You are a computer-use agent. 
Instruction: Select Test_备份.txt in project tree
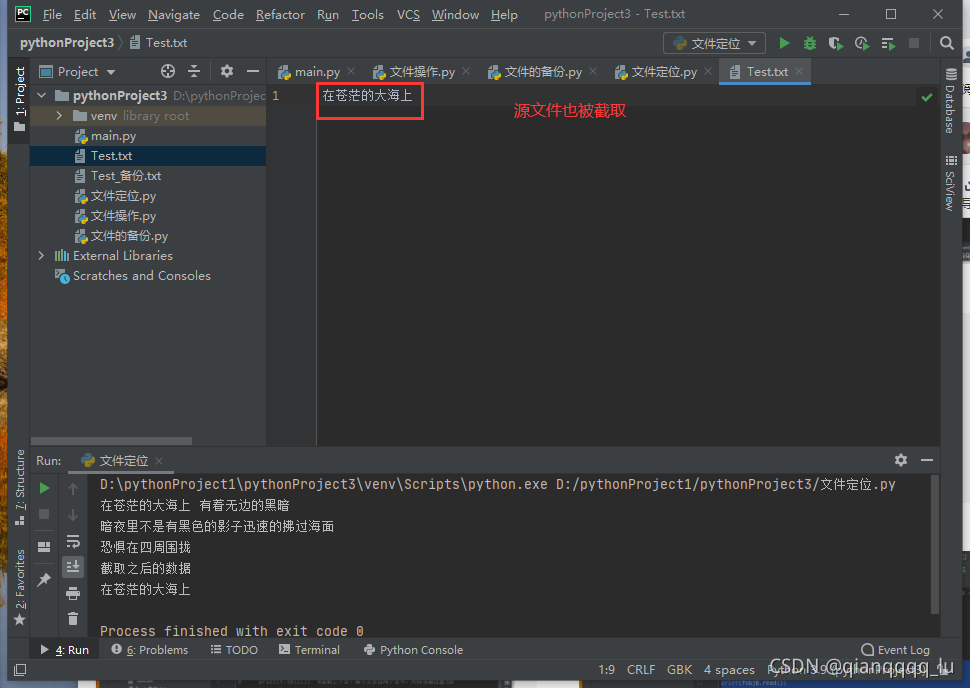pos(126,176)
